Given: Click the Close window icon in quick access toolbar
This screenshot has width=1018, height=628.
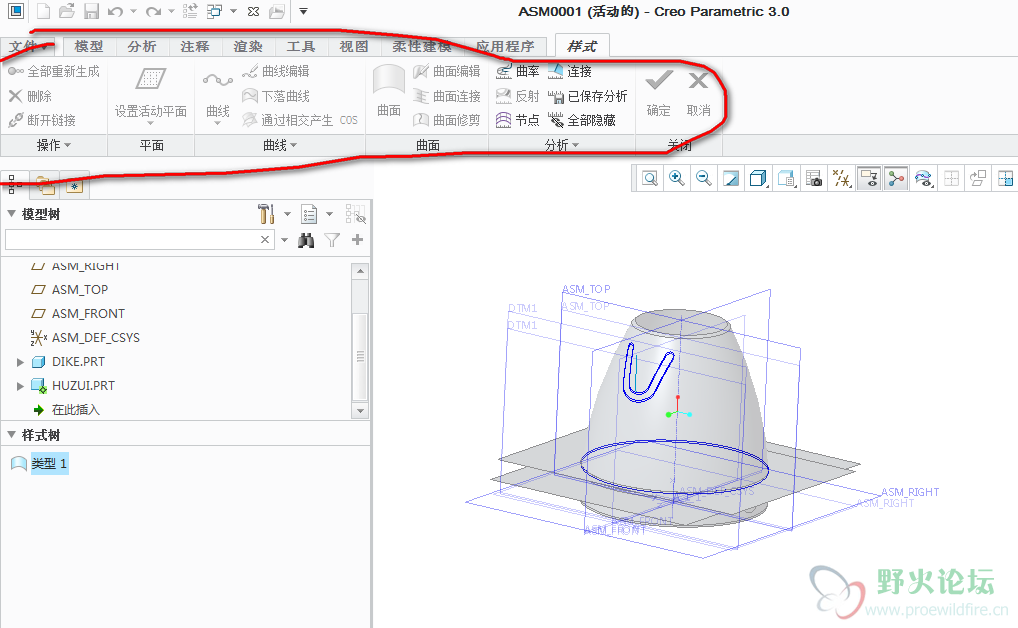Looking at the screenshot, I should (x=254, y=11).
